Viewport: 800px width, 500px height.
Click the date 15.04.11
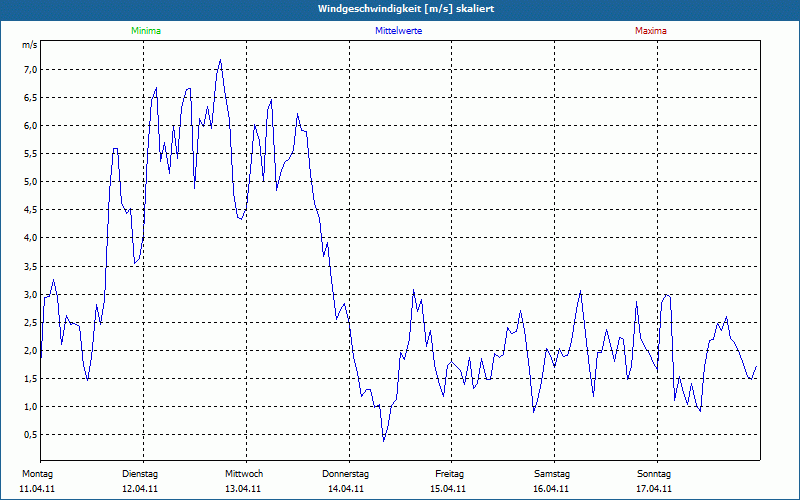pyautogui.click(x=448, y=489)
